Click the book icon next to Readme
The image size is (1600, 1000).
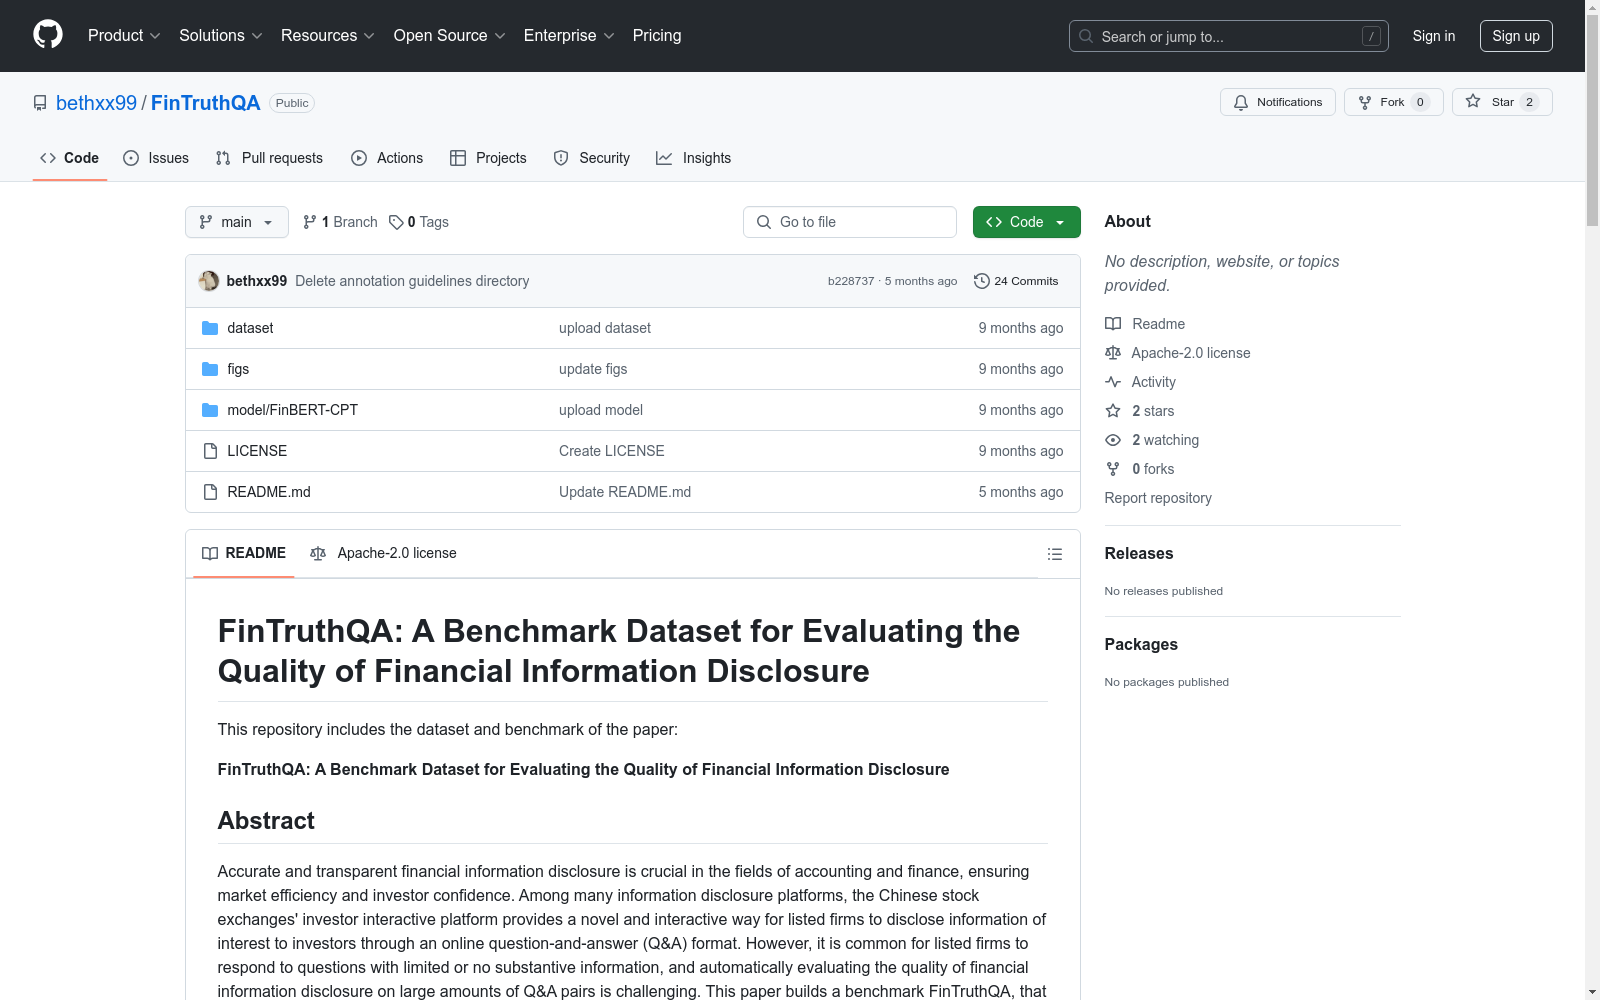(x=1113, y=324)
